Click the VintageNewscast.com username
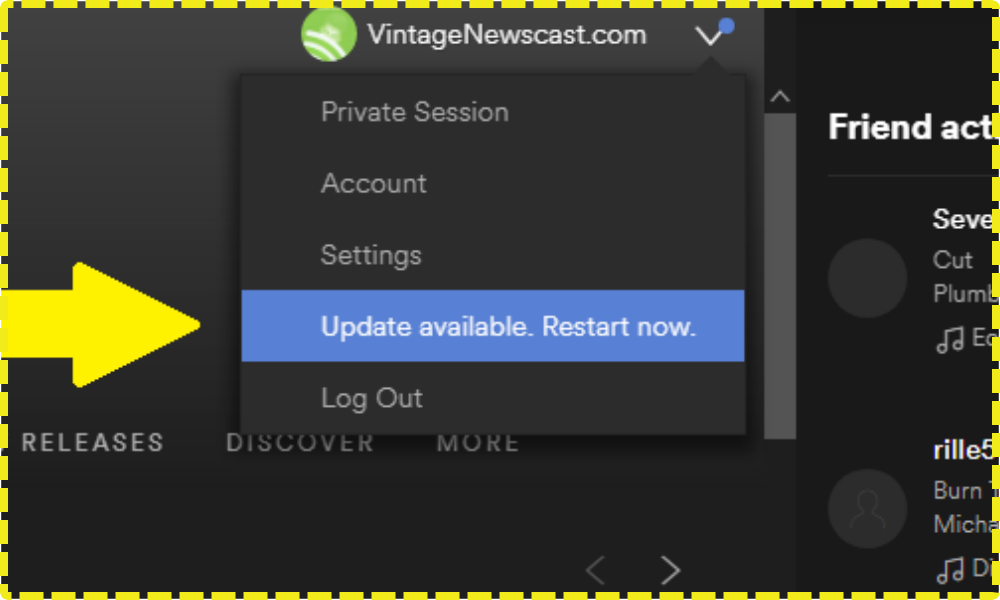Screen dimensions: 1000x600 pos(507,34)
